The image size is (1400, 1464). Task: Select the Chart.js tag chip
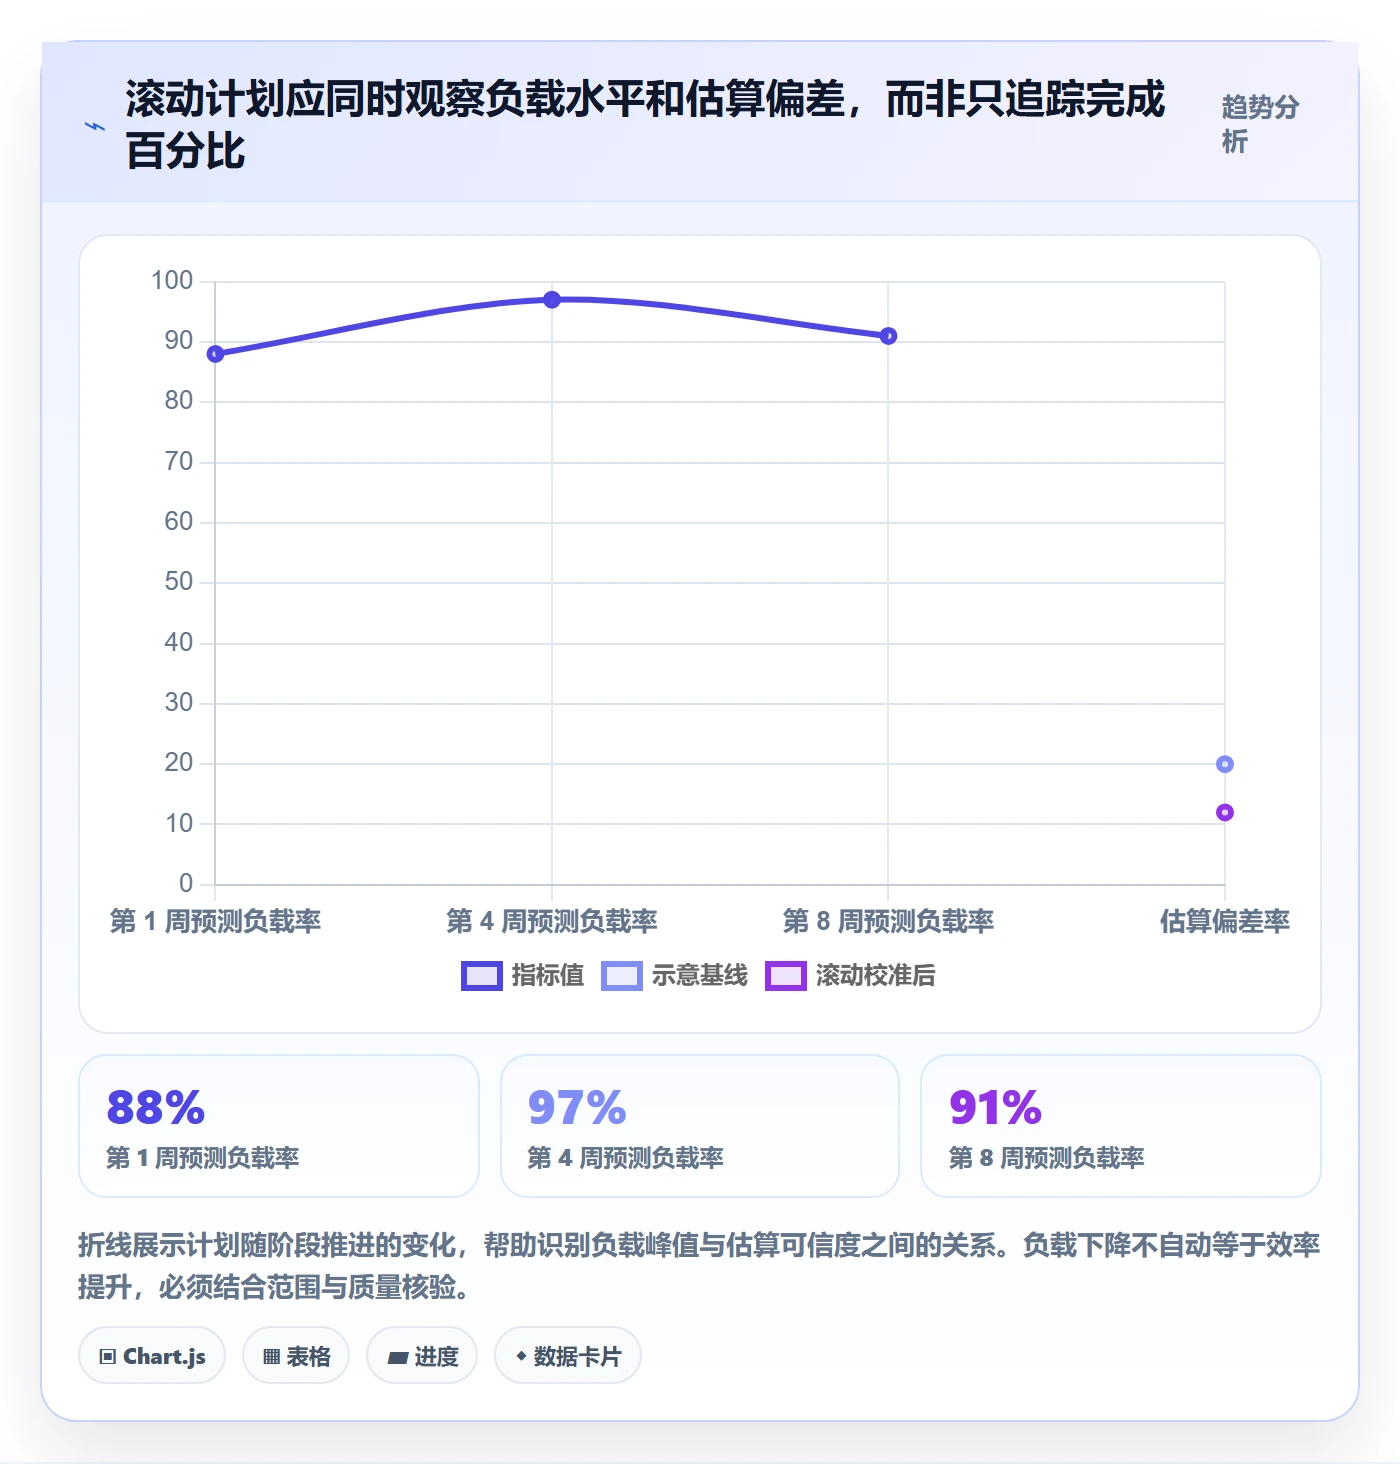152,1356
